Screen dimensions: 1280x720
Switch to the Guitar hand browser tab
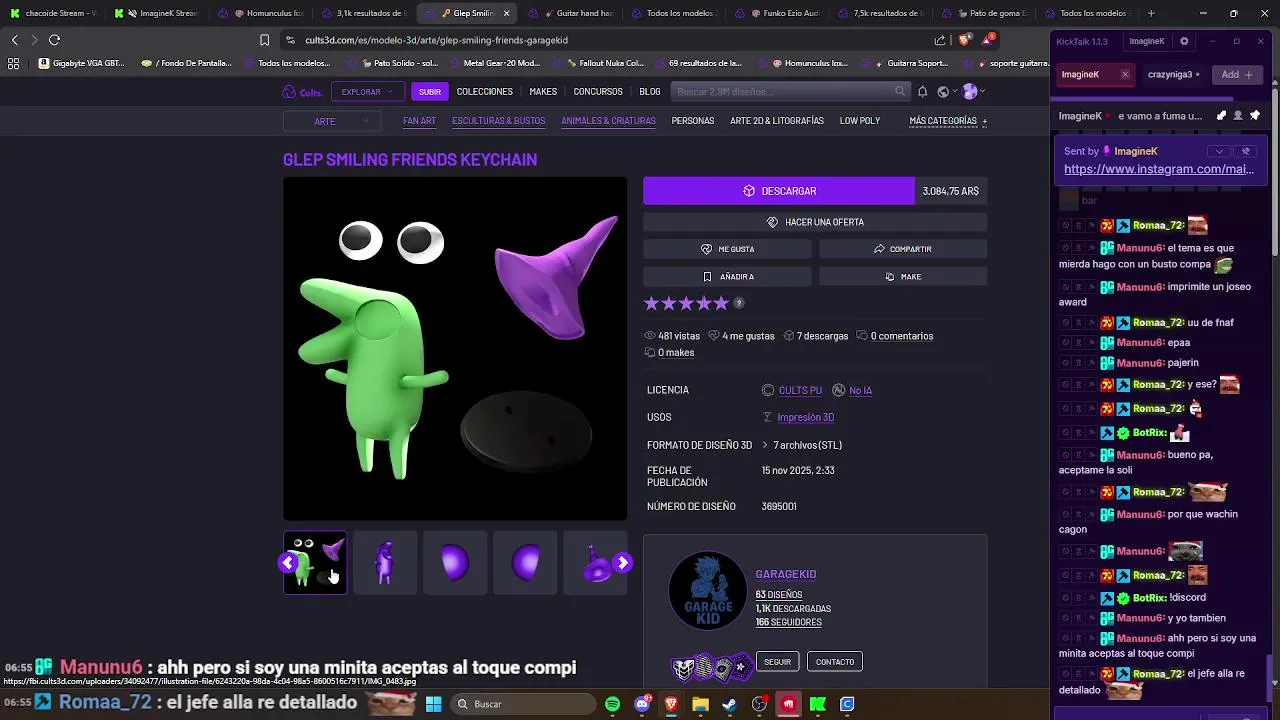pos(571,13)
